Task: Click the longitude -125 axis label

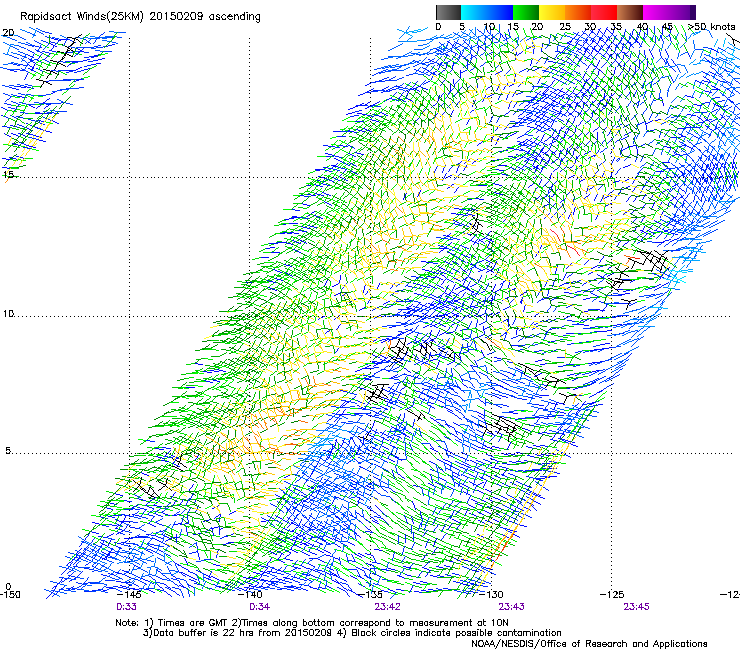Action: [x=612, y=594]
